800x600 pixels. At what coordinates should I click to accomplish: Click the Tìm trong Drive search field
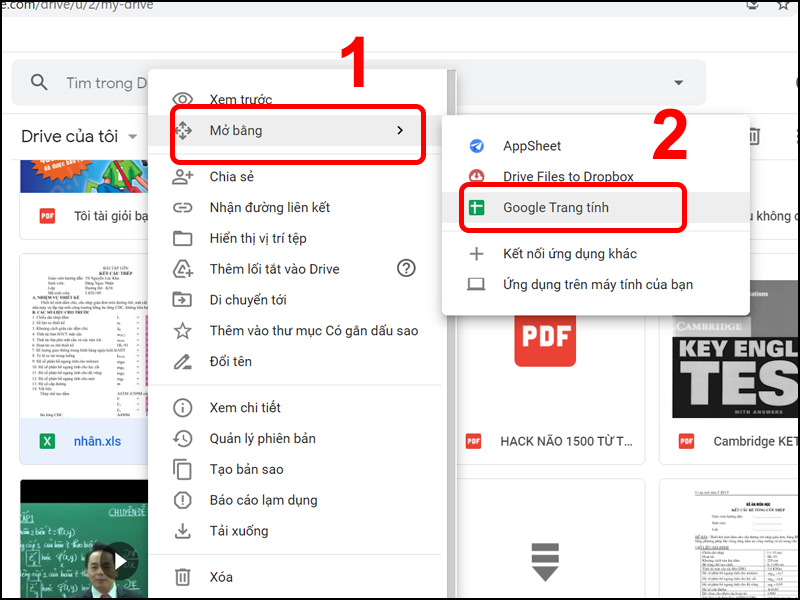tap(110, 83)
